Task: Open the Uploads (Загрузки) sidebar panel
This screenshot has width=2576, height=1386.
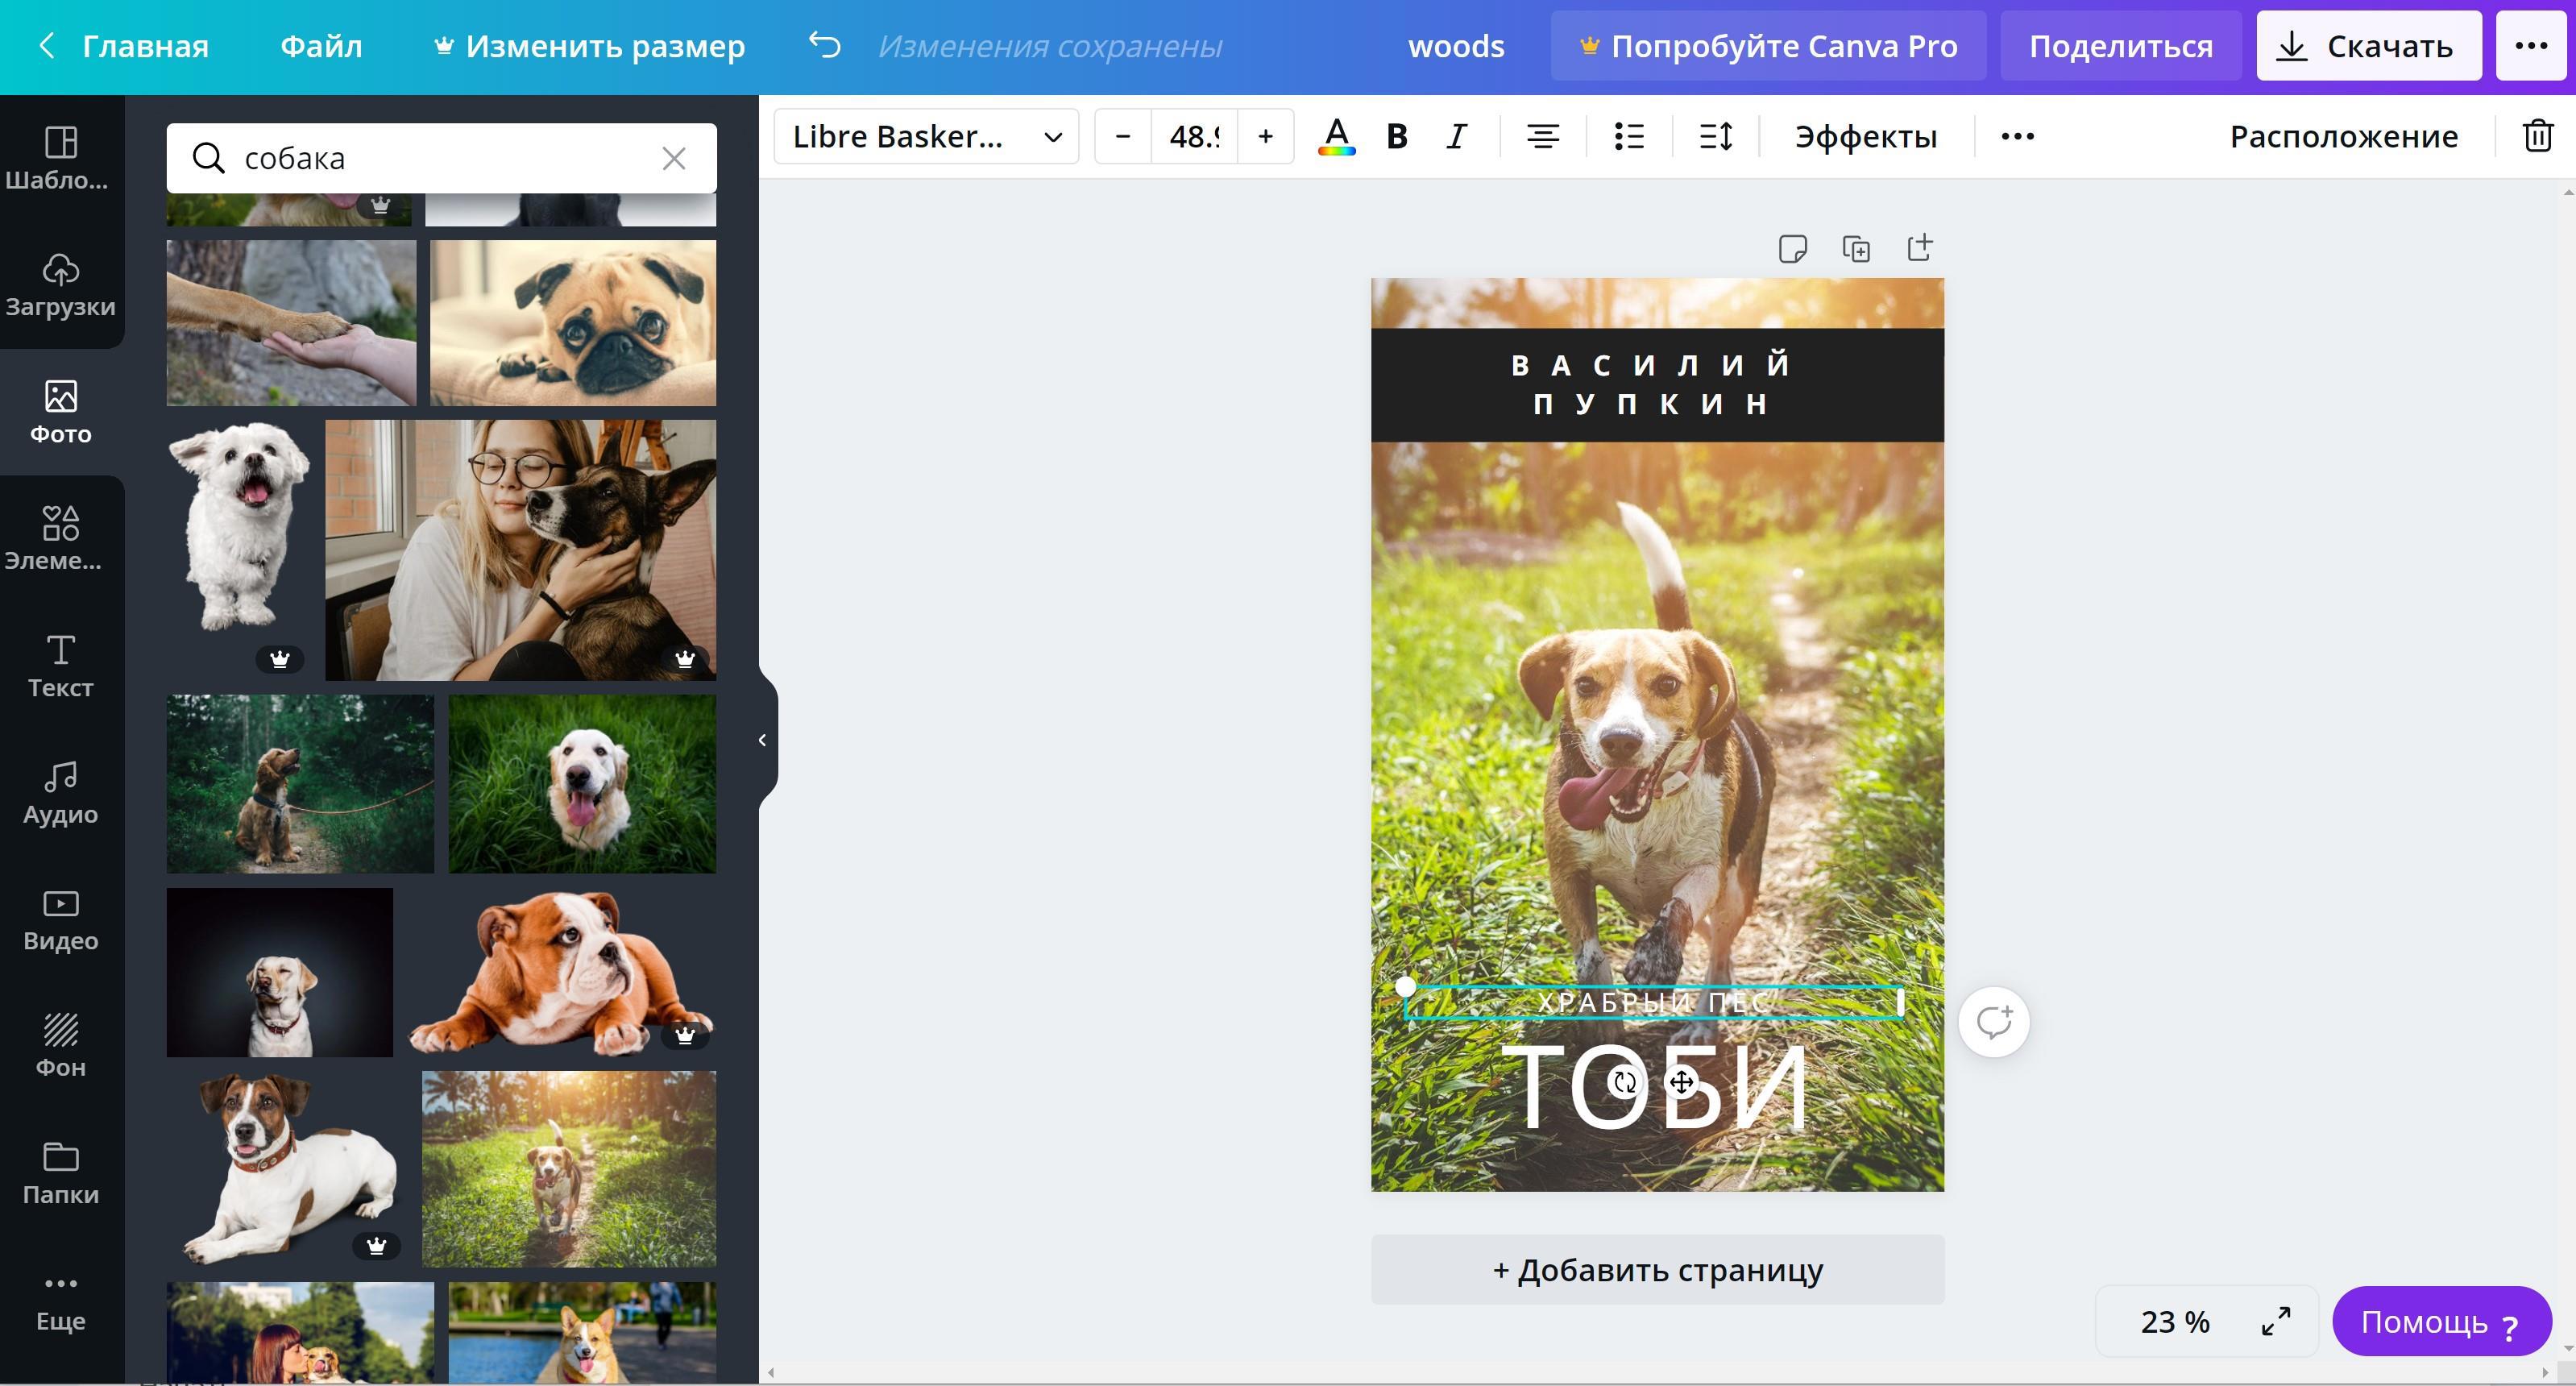Action: pyautogui.click(x=60, y=285)
